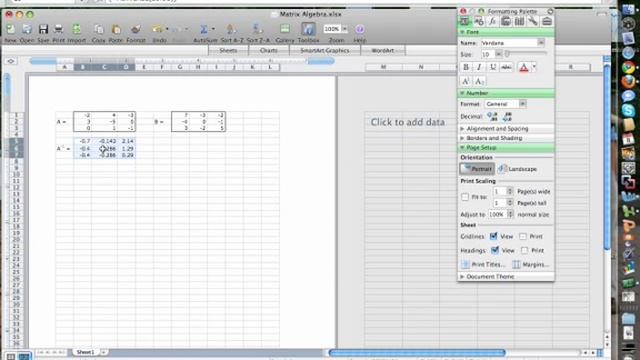This screenshot has height=360, width=640.
Task: Select Portrait orientation
Action: pos(477,169)
